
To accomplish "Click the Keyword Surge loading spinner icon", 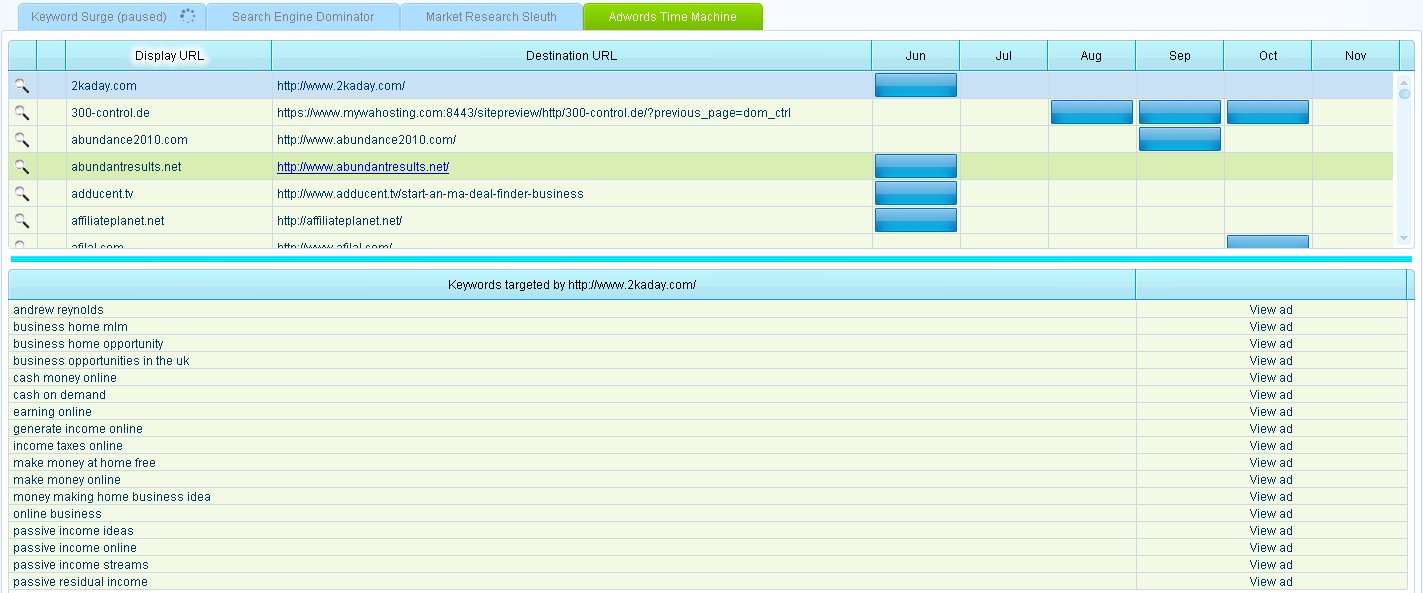I will click(x=187, y=16).
